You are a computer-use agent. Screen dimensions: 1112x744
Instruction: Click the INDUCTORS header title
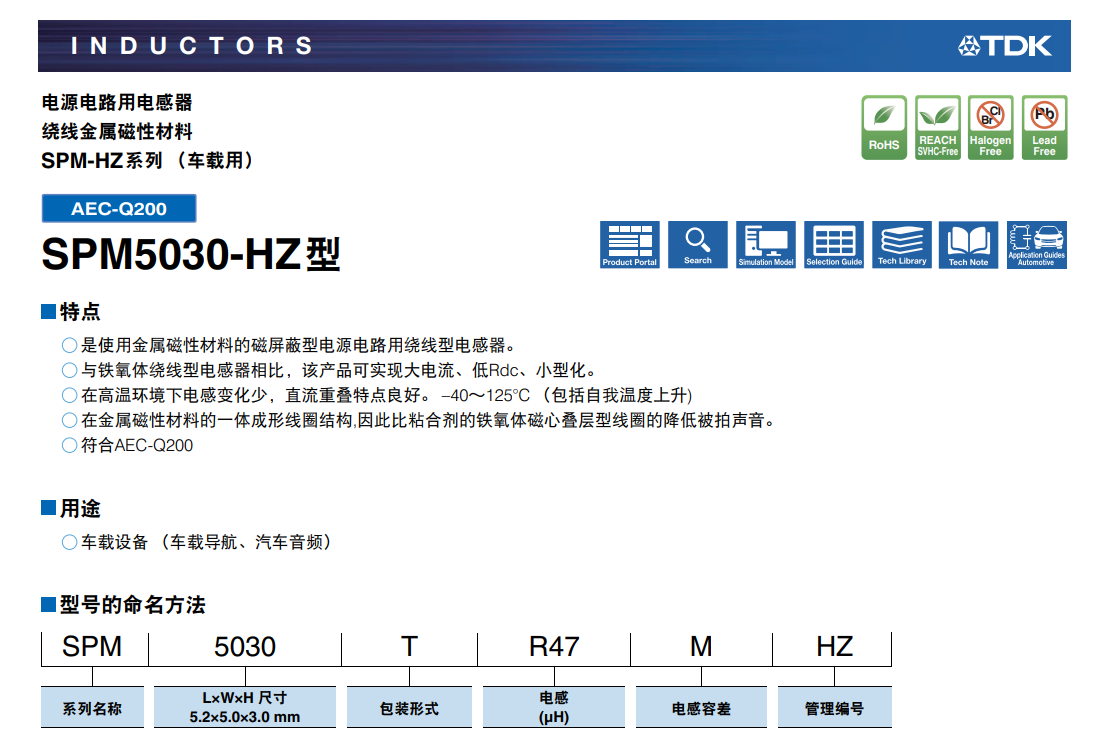pyautogui.click(x=191, y=46)
